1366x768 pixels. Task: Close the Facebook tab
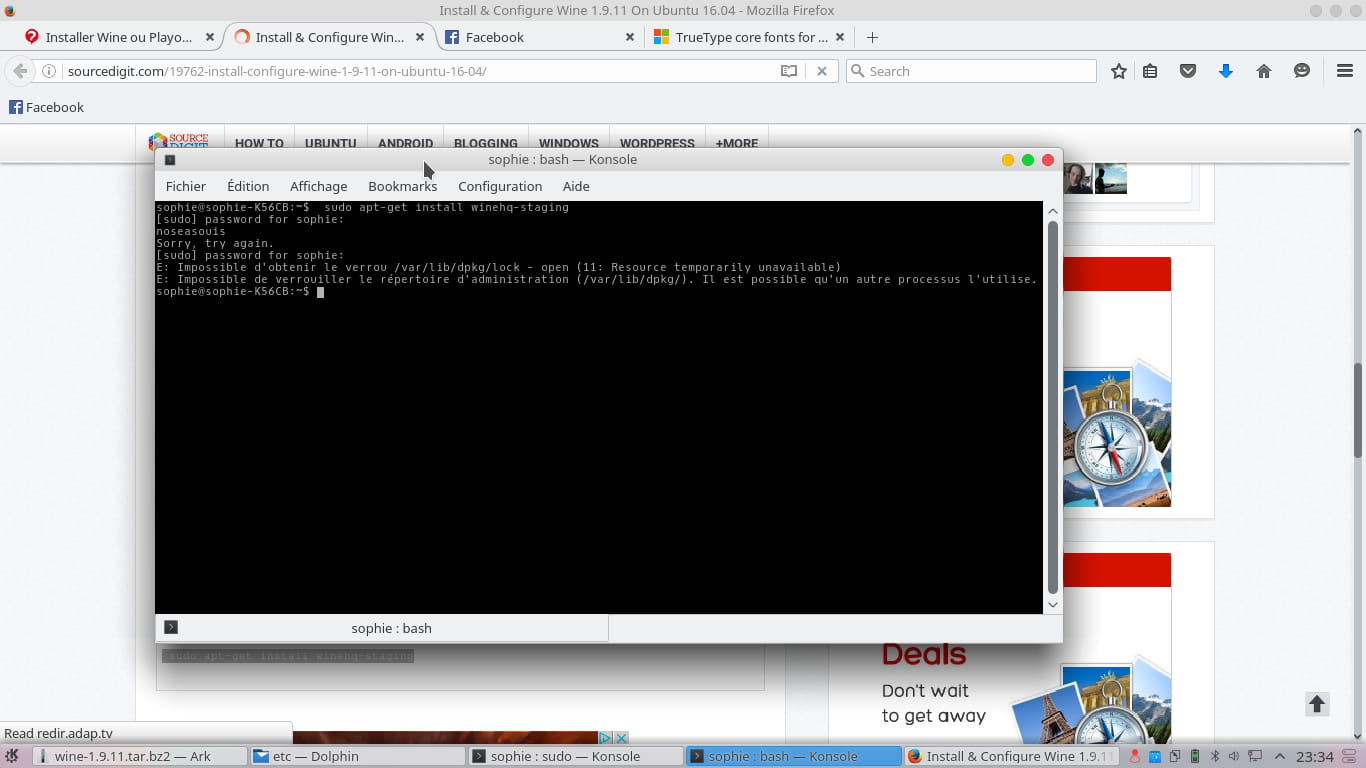[x=629, y=37]
